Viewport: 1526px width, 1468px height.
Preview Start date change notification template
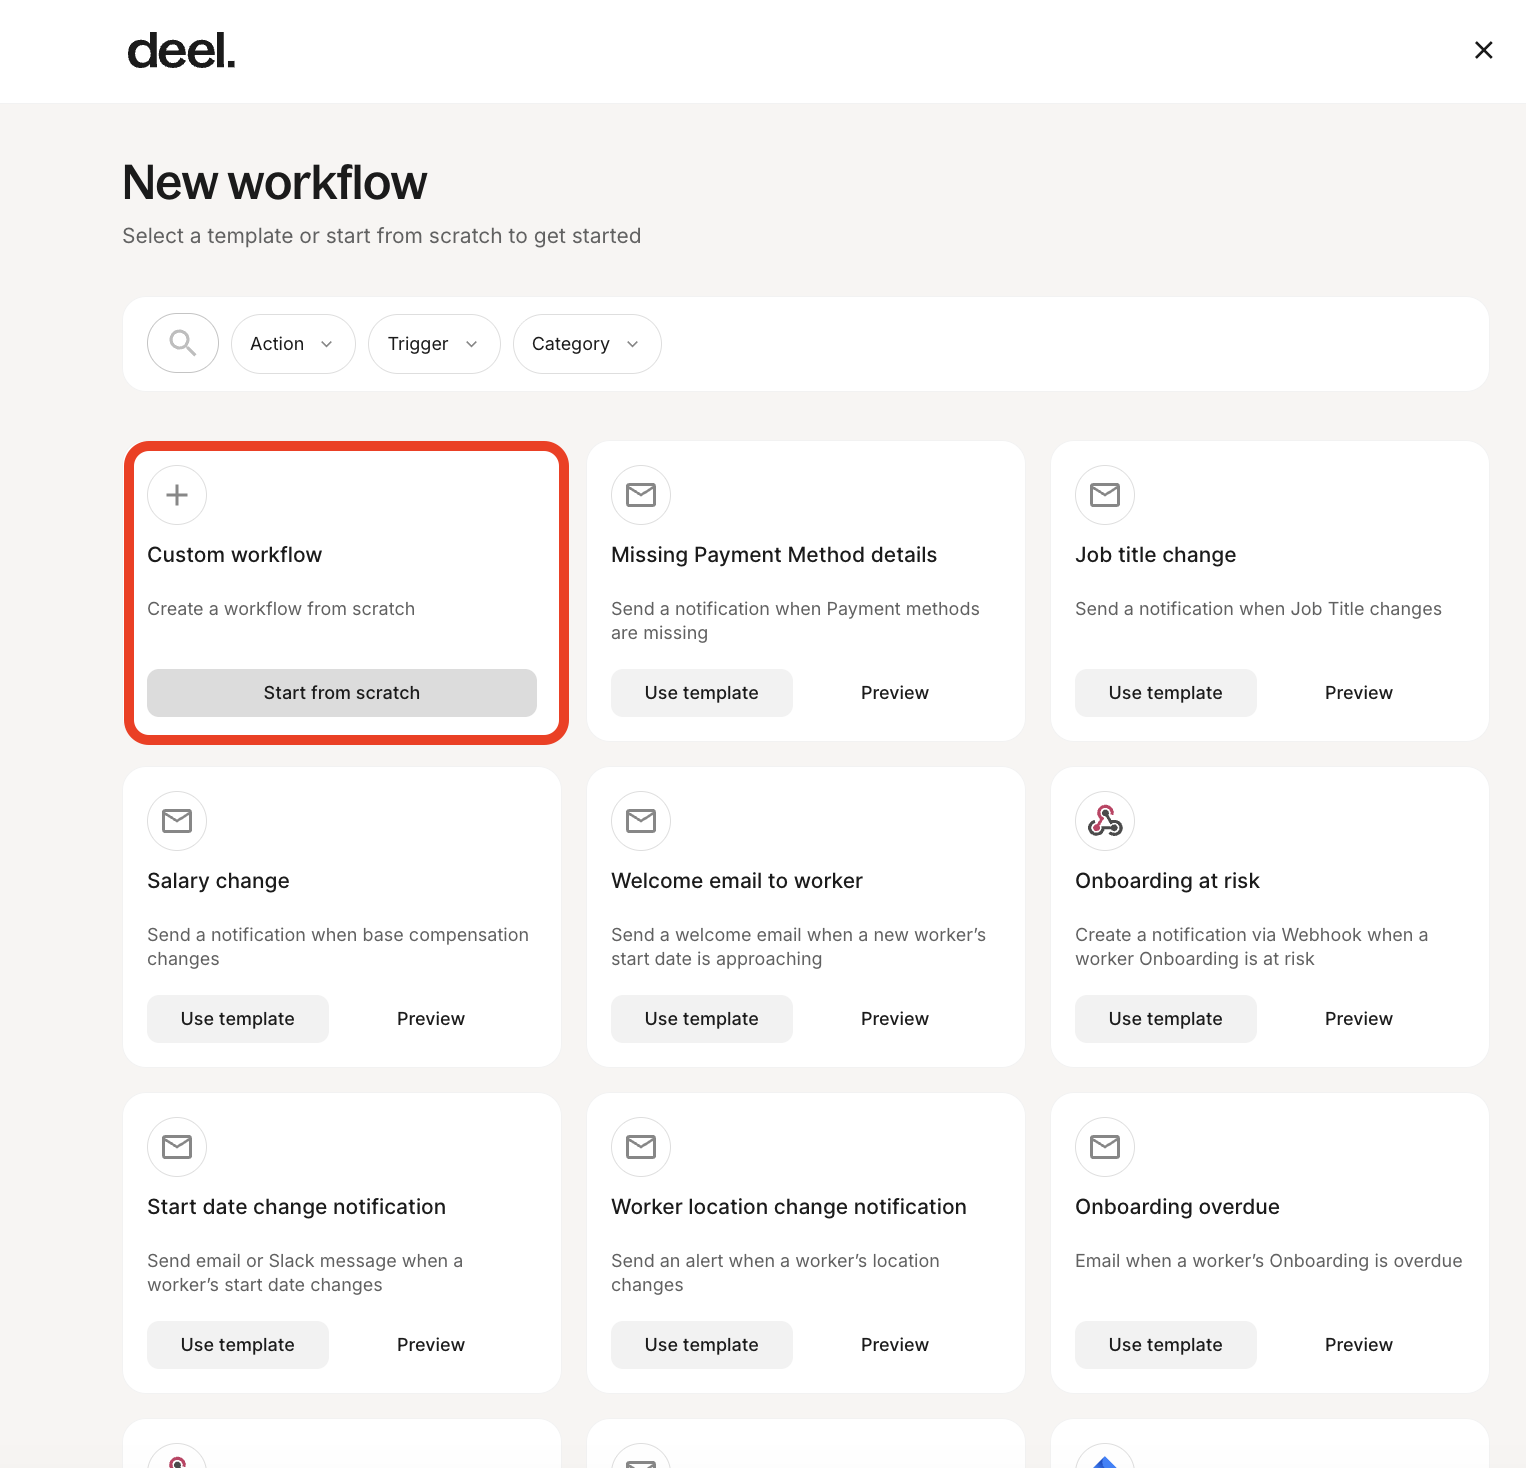430,1345
